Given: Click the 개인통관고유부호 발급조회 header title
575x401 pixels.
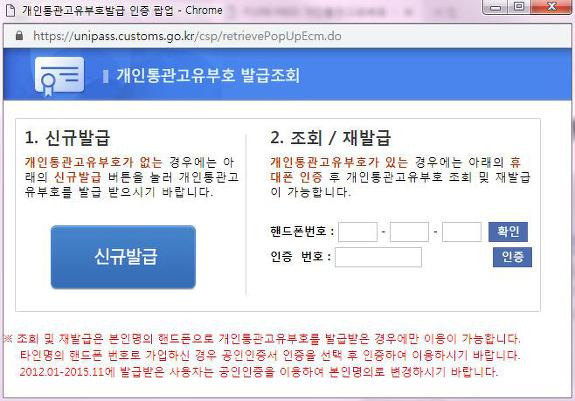Looking at the screenshot, I should pos(208,76).
